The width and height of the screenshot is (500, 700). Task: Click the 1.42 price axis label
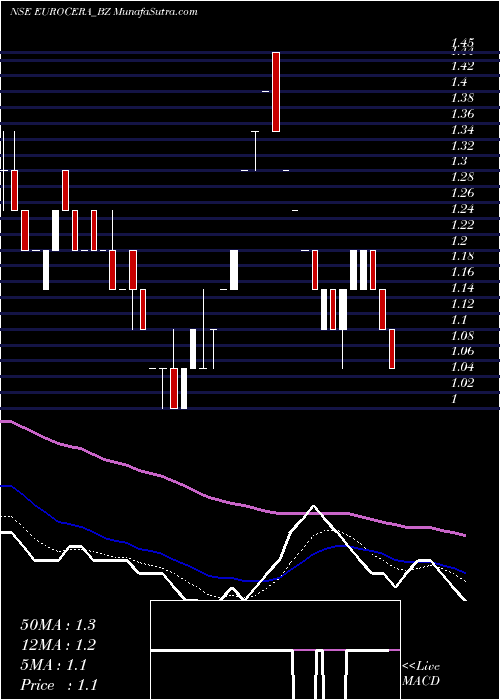462,67
